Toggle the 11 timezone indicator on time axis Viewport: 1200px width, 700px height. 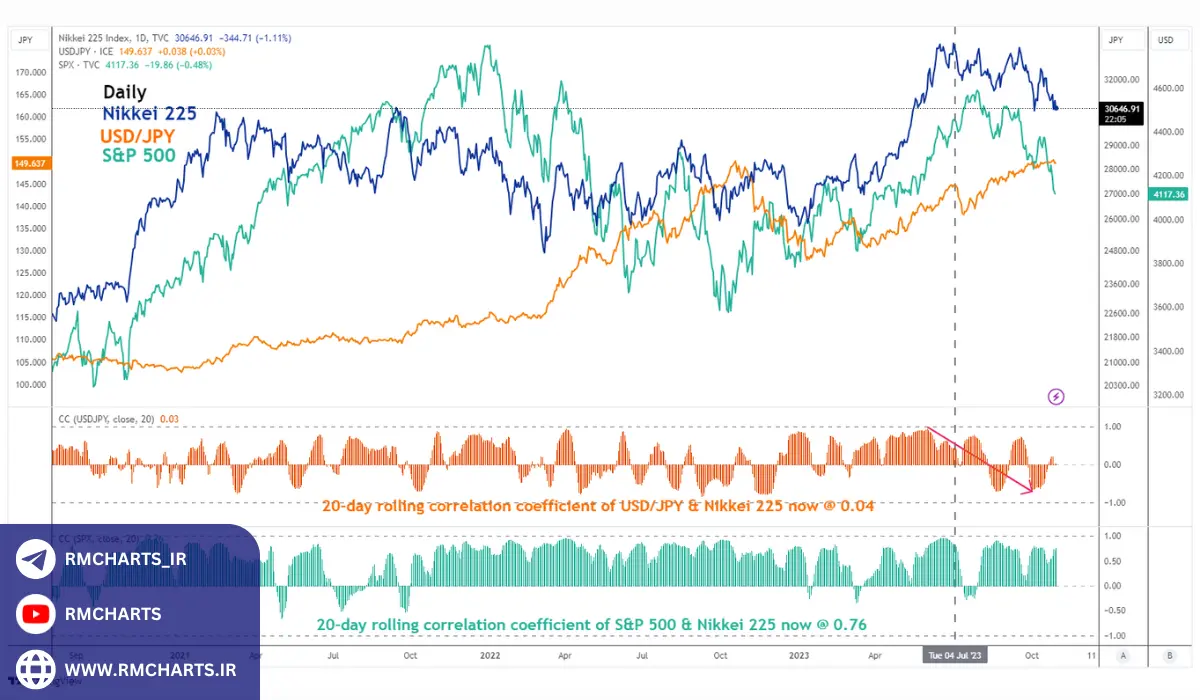(x=1091, y=656)
